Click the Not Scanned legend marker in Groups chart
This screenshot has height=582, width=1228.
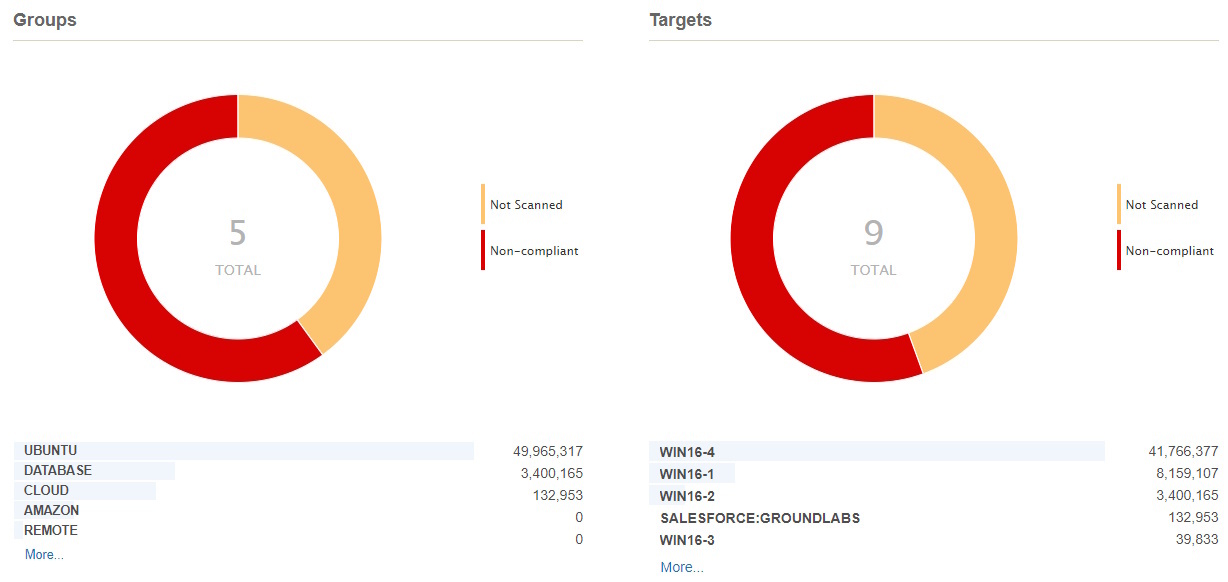pyautogui.click(x=483, y=204)
